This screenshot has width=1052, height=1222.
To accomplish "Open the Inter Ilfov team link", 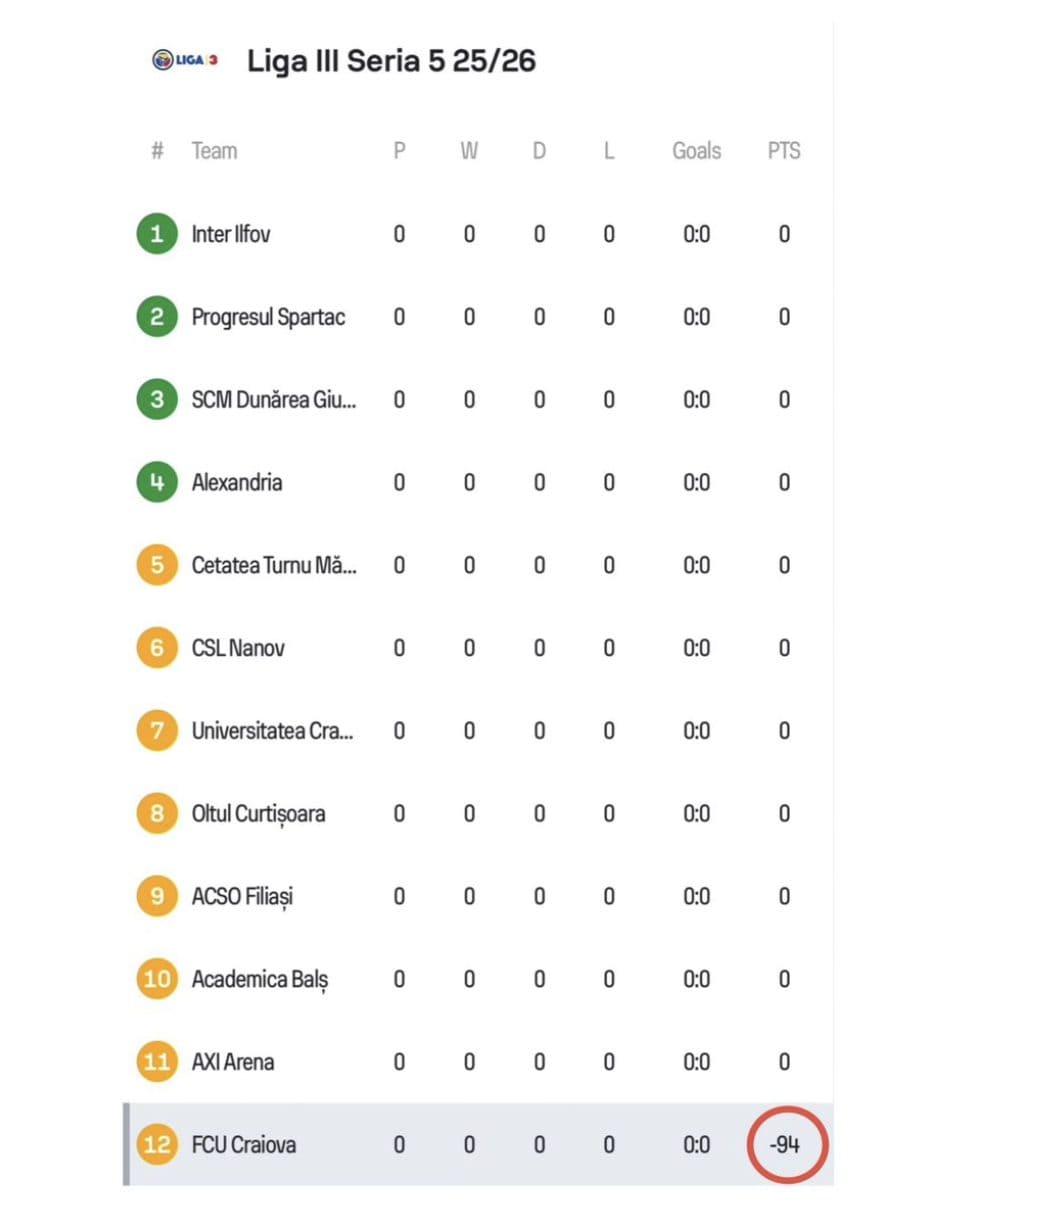I will 231,234.
